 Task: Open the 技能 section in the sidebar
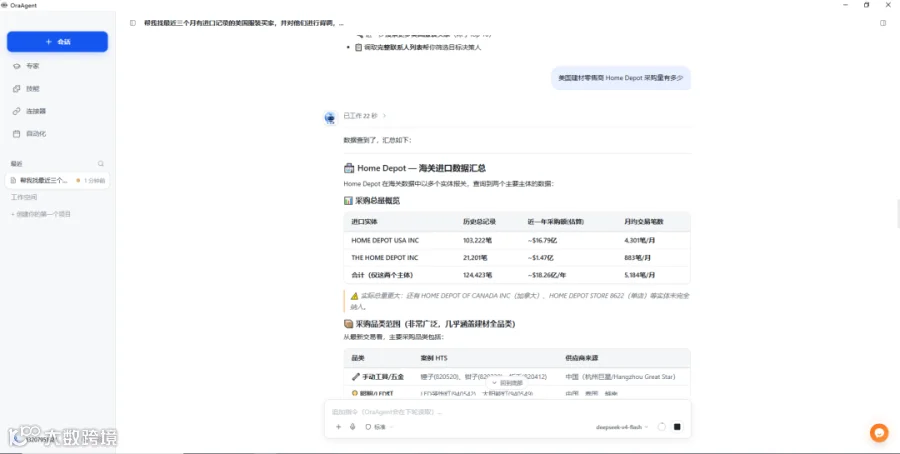point(33,89)
